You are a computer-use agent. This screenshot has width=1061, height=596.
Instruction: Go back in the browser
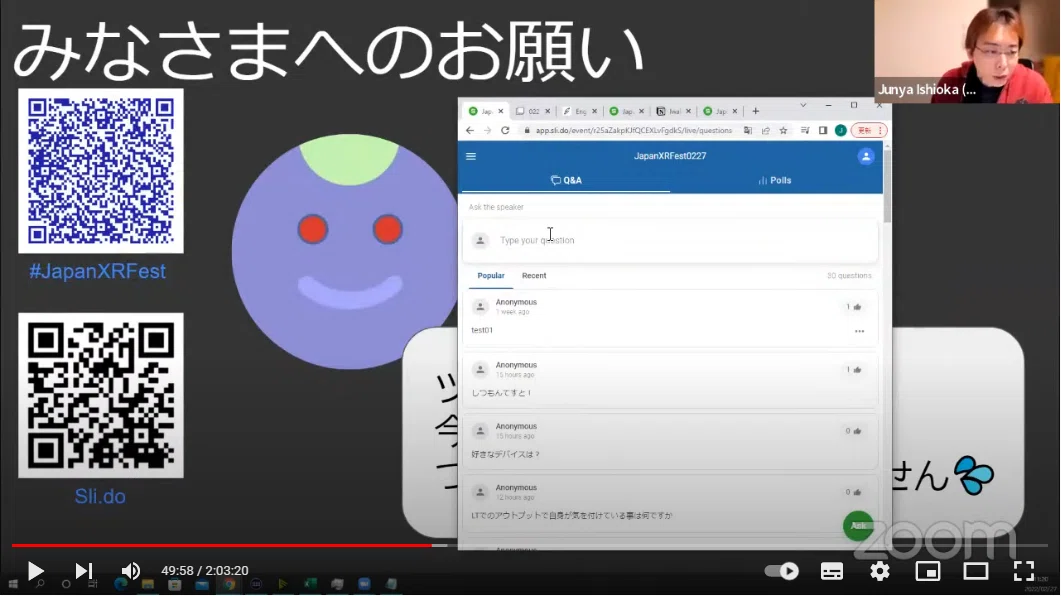click(x=470, y=131)
